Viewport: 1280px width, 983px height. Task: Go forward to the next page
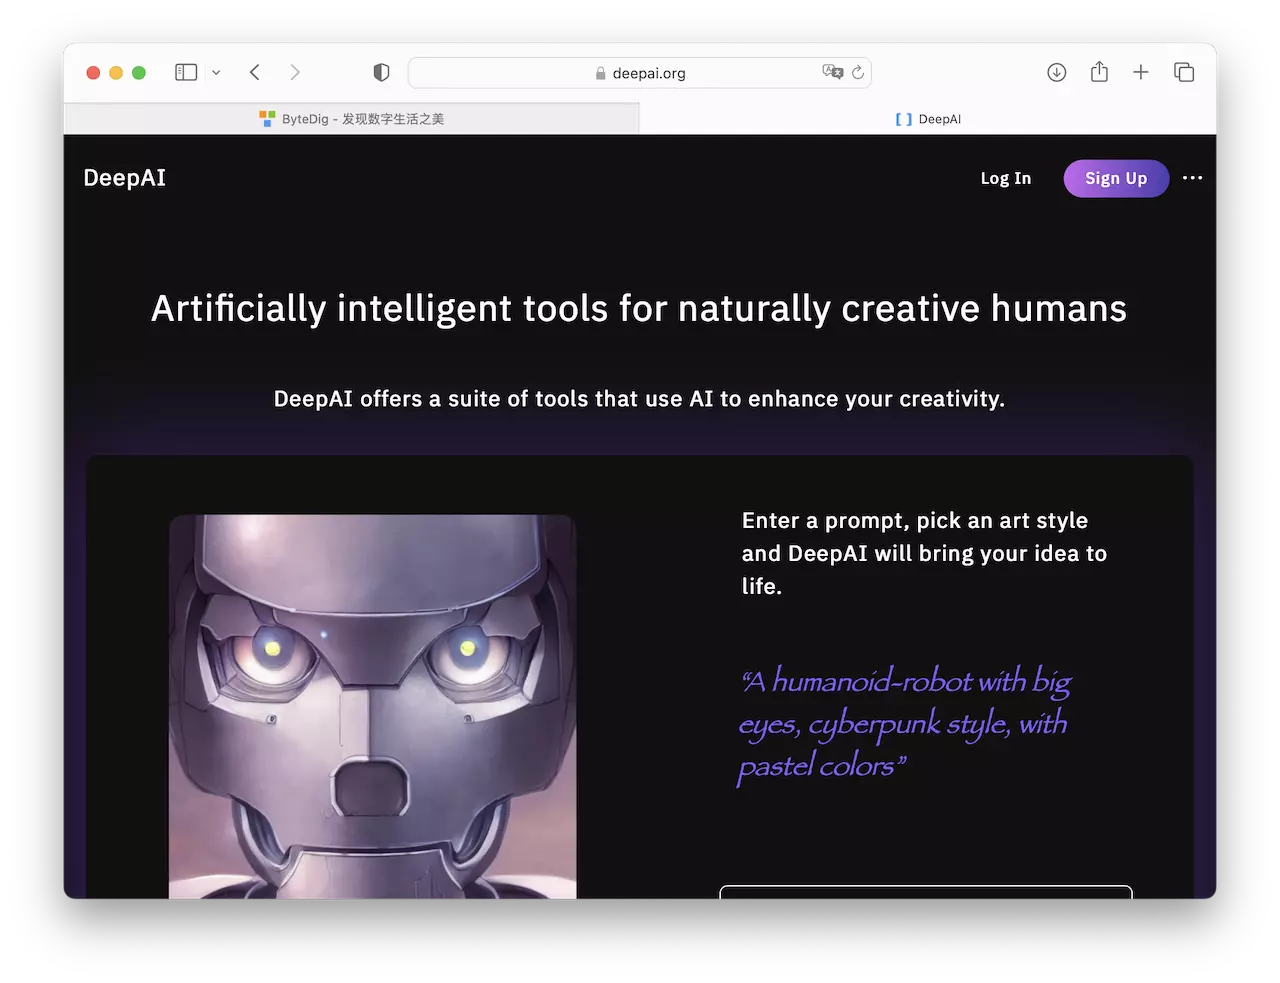pyautogui.click(x=295, y=72)
